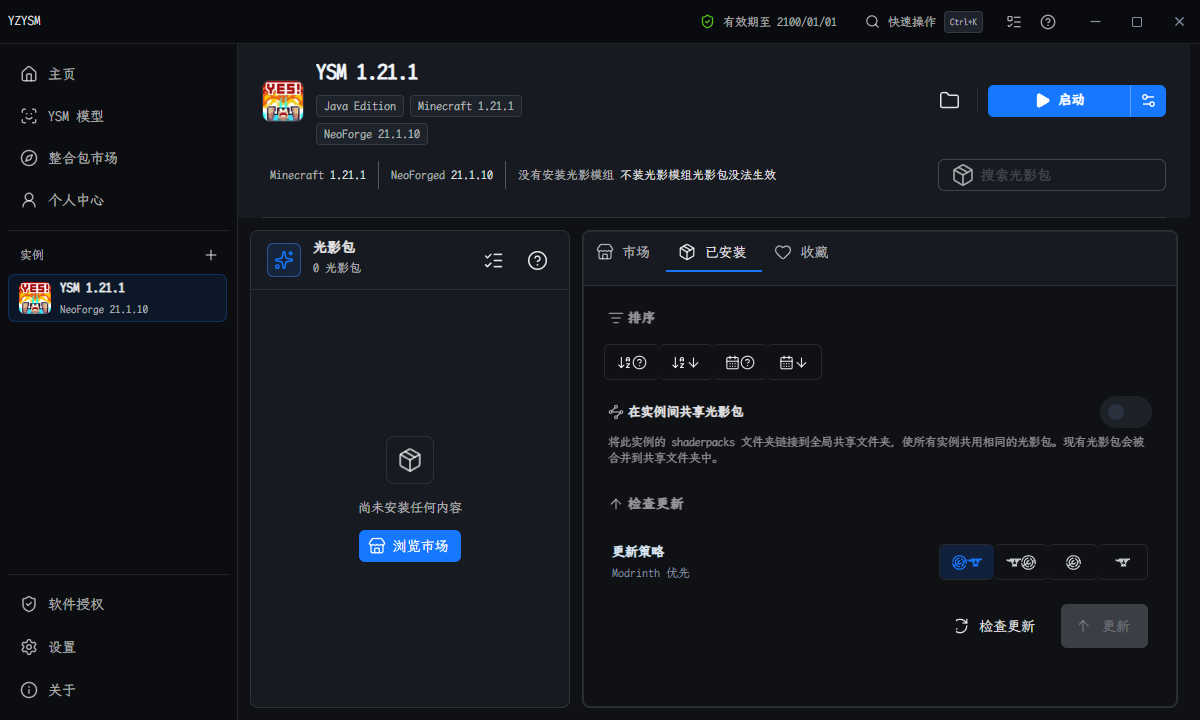This screenshot has width=1200, height=720.
Task: Click the NeoForged 21.1.10 info text
Action: point(442,175)
